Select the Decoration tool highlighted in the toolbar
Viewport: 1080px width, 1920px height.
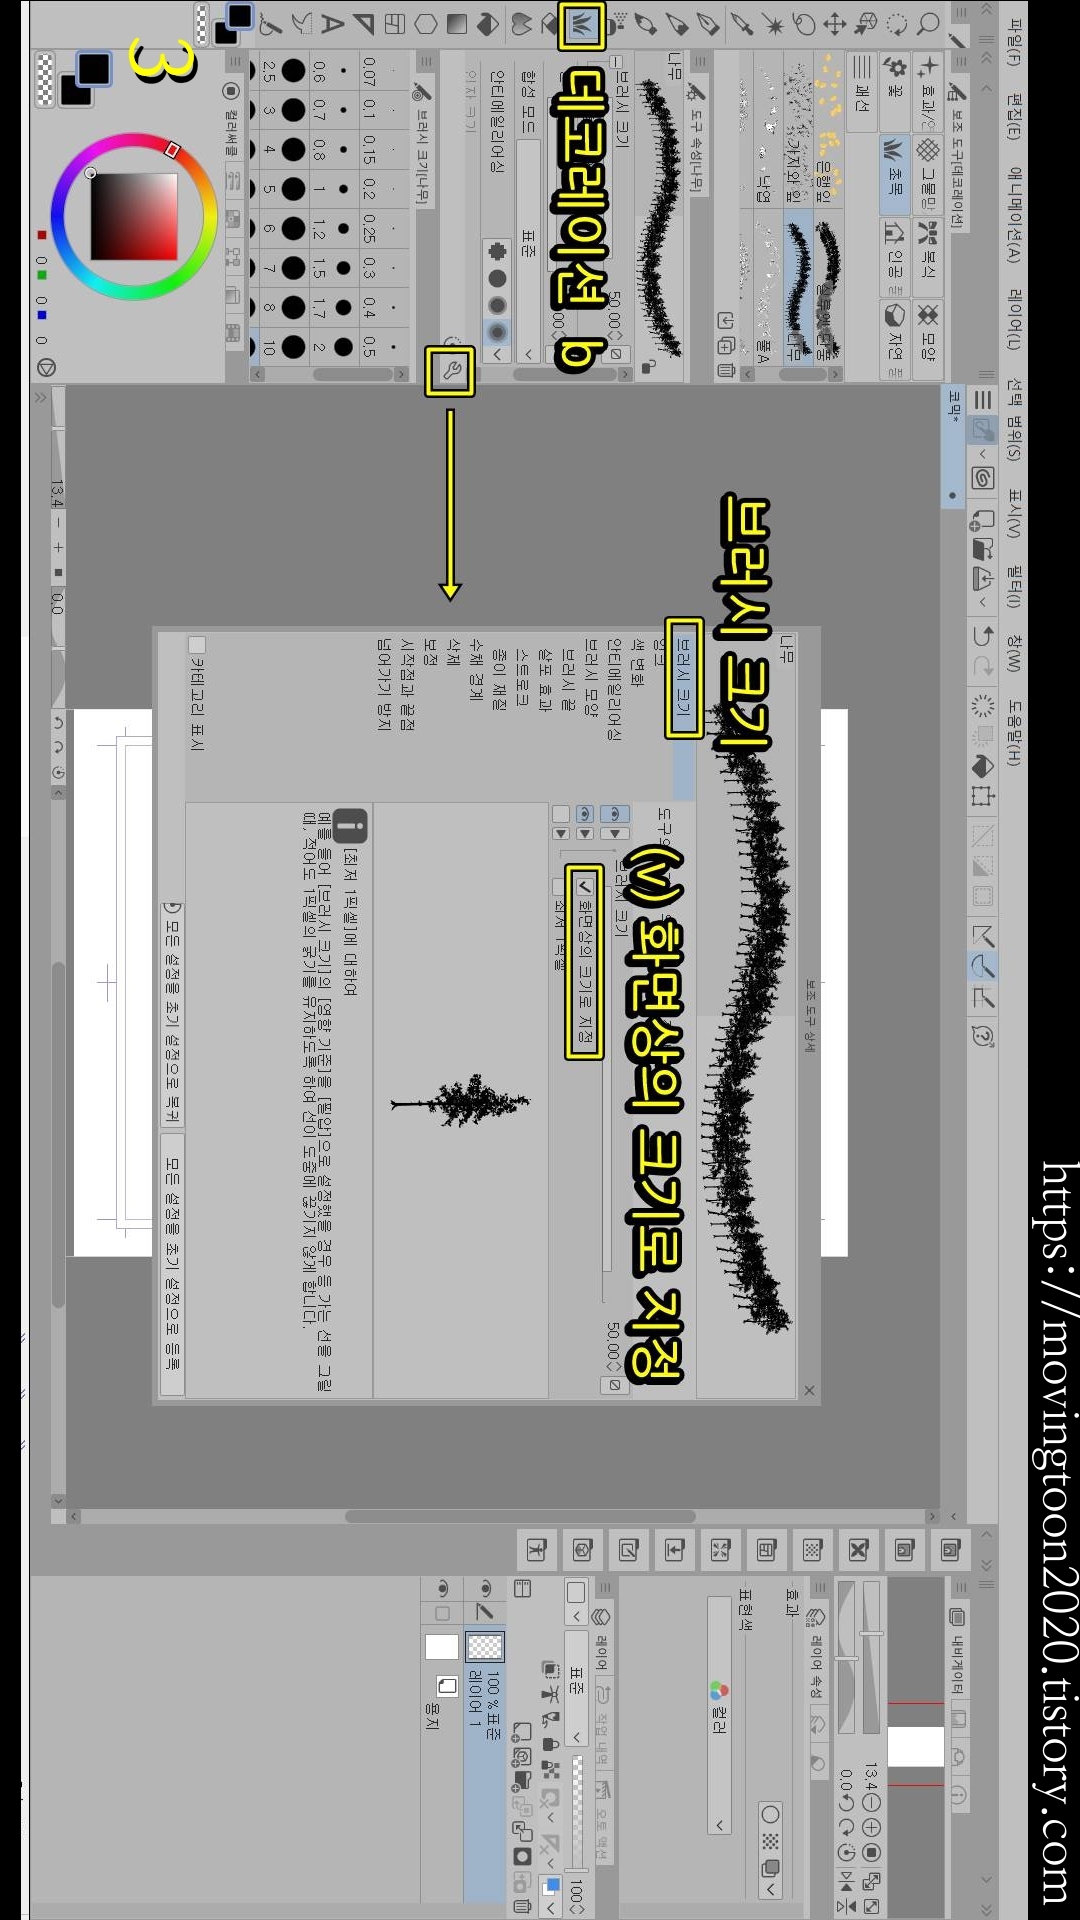point(581,24)
